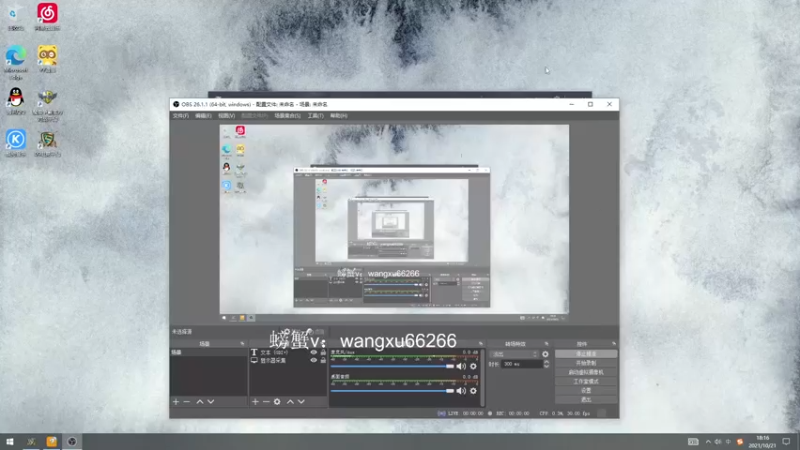Show hidden system tray icons chevron

pos(708,442)
